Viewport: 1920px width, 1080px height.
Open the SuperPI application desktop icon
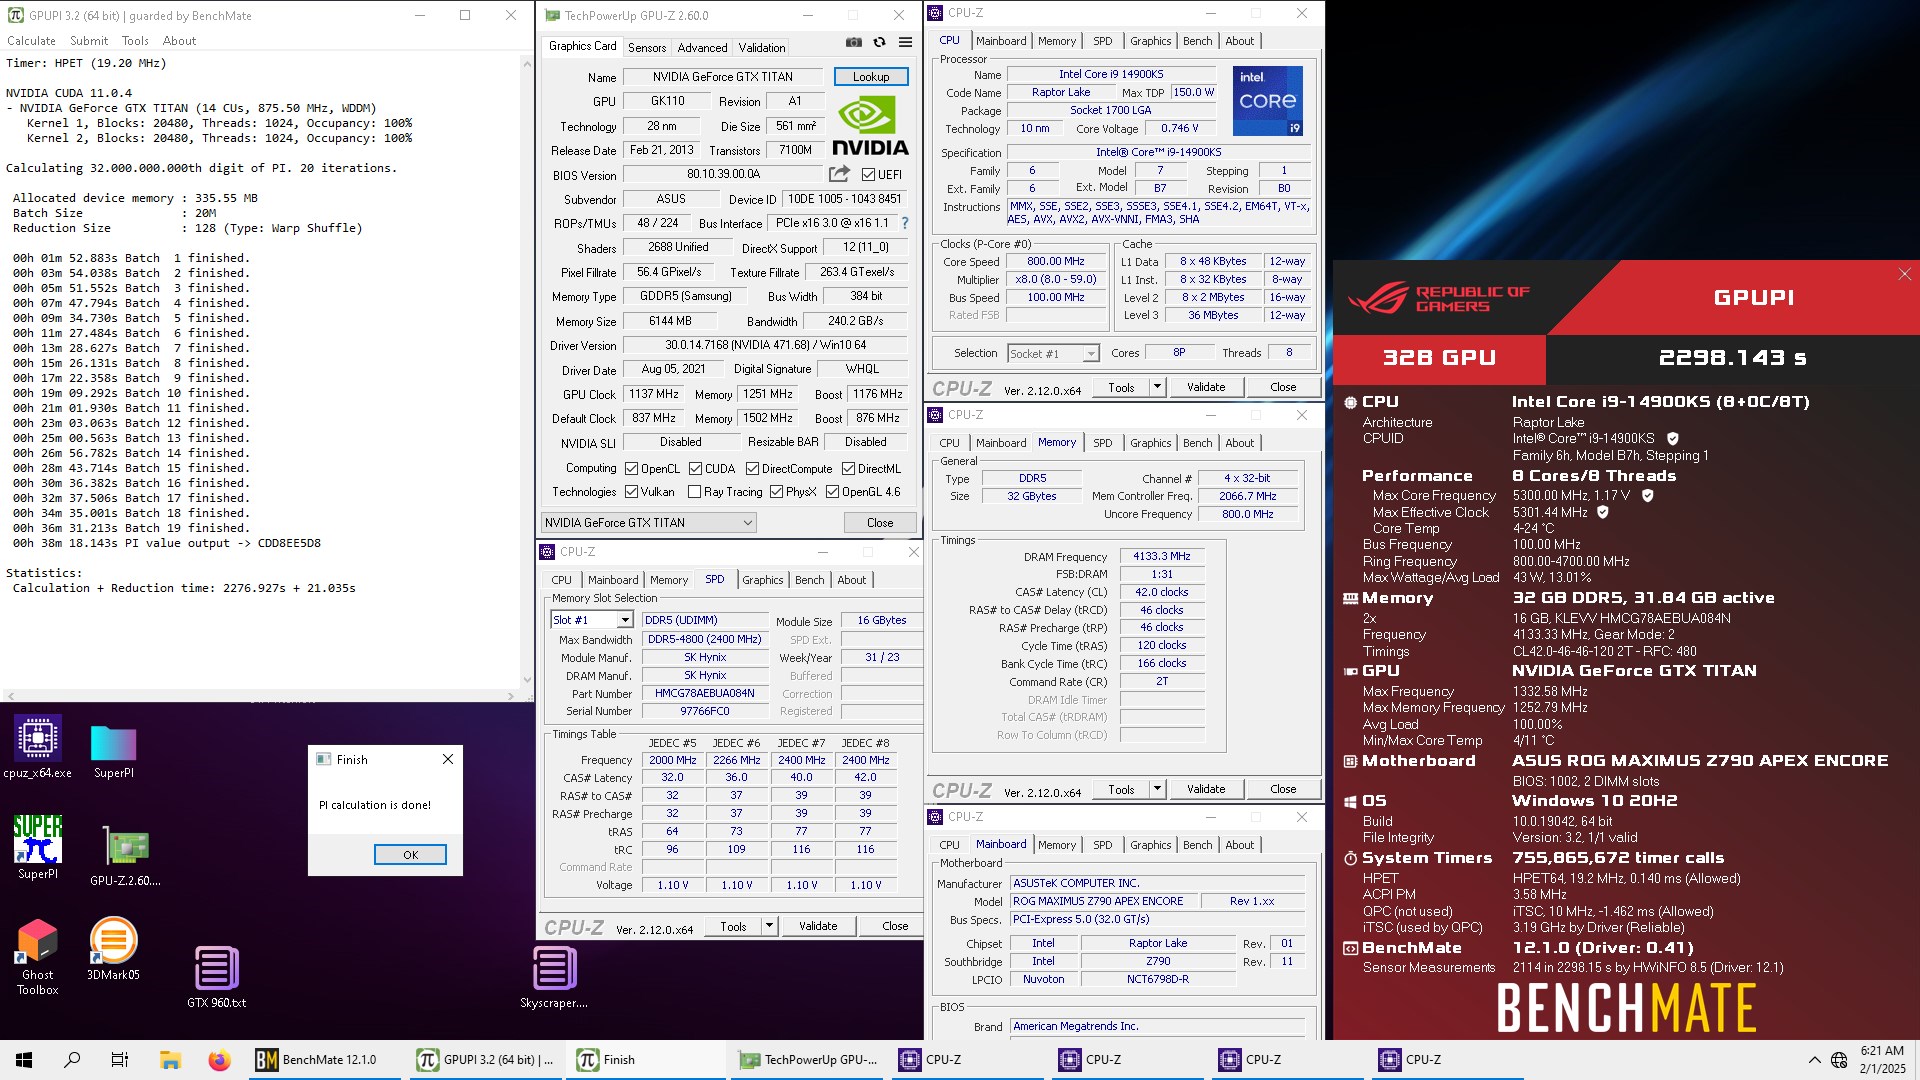[38, 847]
